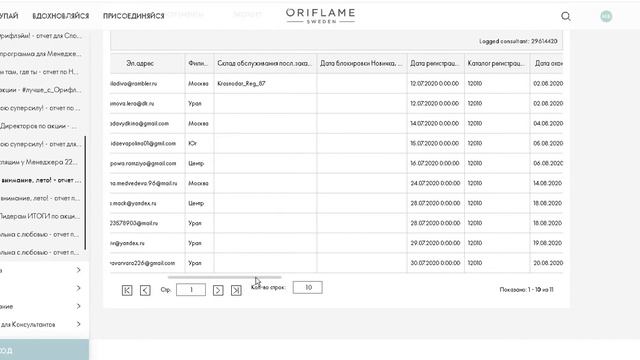This screenshot has height=360, width=640.
Task: Click the 'Показано: 1 - 10 из 11' counter
Action: [527, 290]
